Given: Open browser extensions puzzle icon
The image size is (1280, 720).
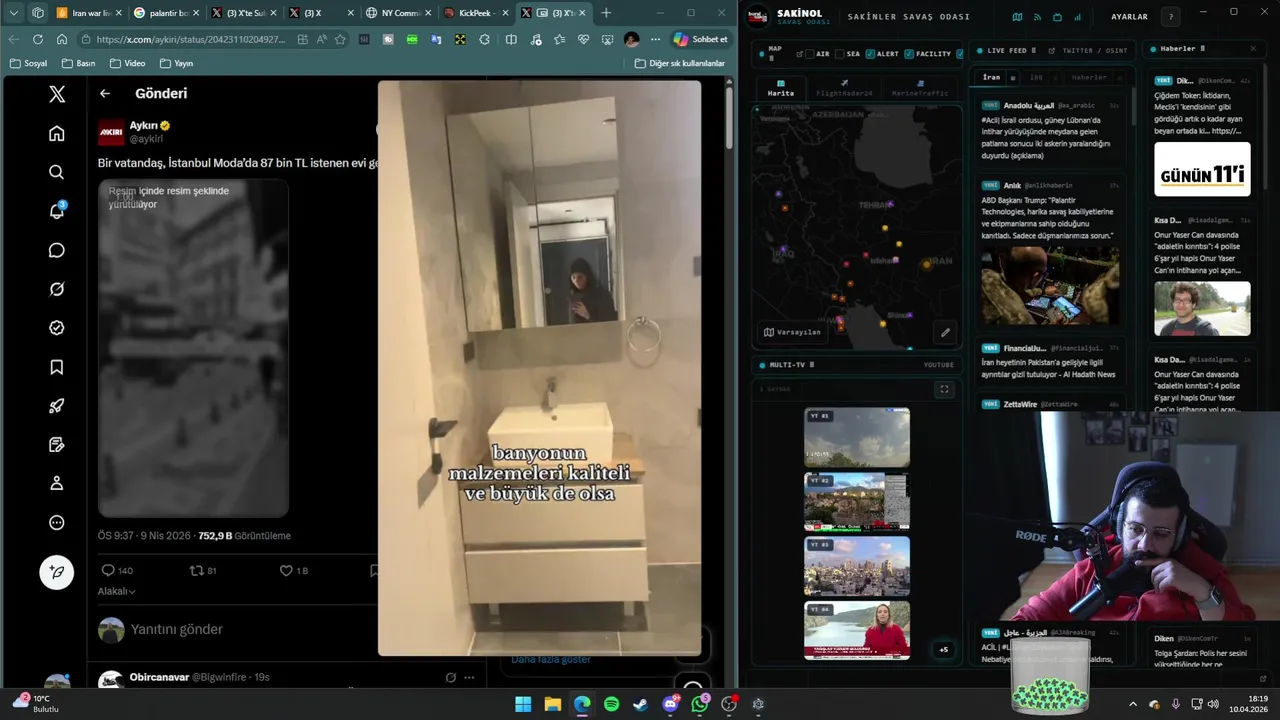Looking at the screenshot, I should (484, 39).
